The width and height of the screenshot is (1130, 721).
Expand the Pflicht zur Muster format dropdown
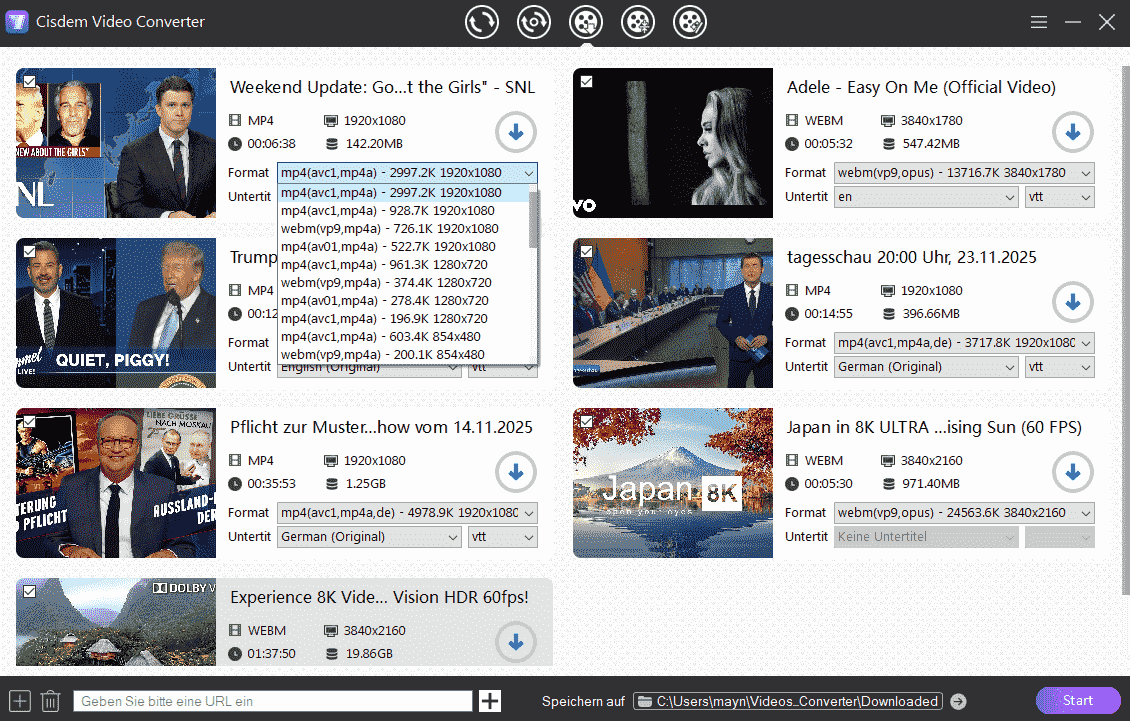click(x=407, y=513)
